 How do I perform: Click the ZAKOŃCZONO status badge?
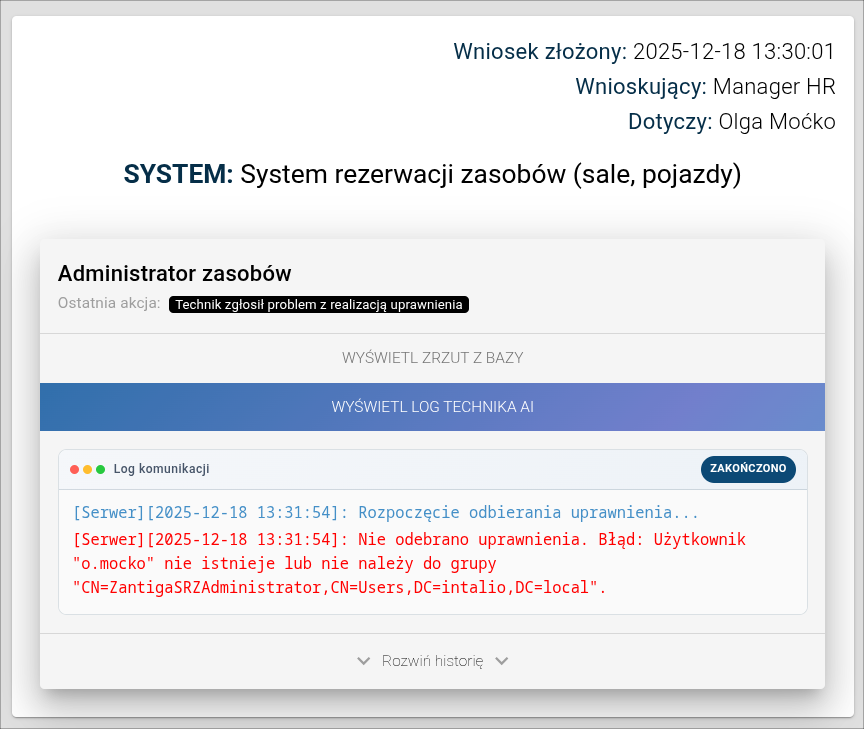click(x=748, y=468)
